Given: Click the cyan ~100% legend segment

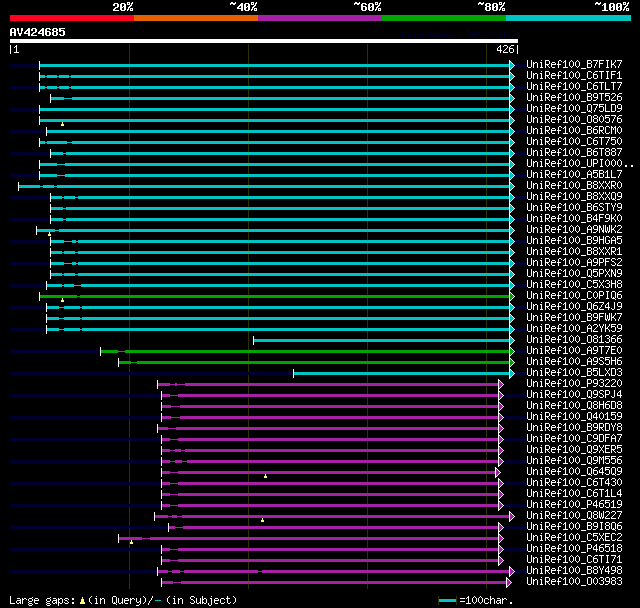Looking at the screenshot, I should click(x=569, y=18).
